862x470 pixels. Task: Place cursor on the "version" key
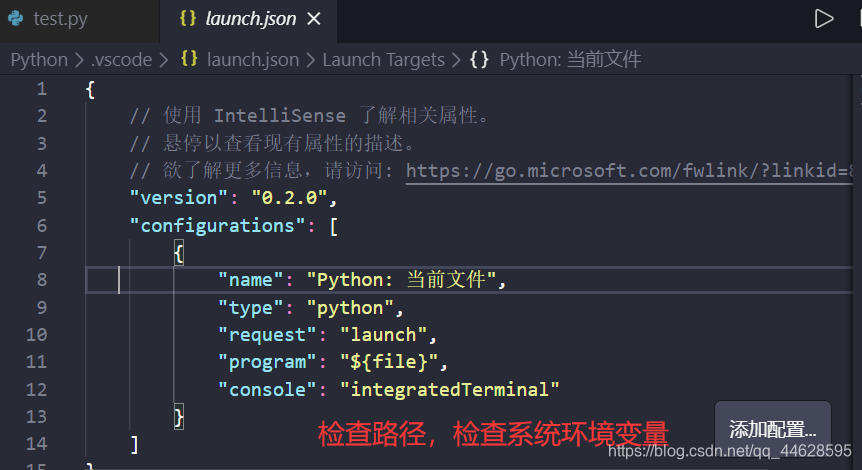pyautogui.click(x=179, y=198)
